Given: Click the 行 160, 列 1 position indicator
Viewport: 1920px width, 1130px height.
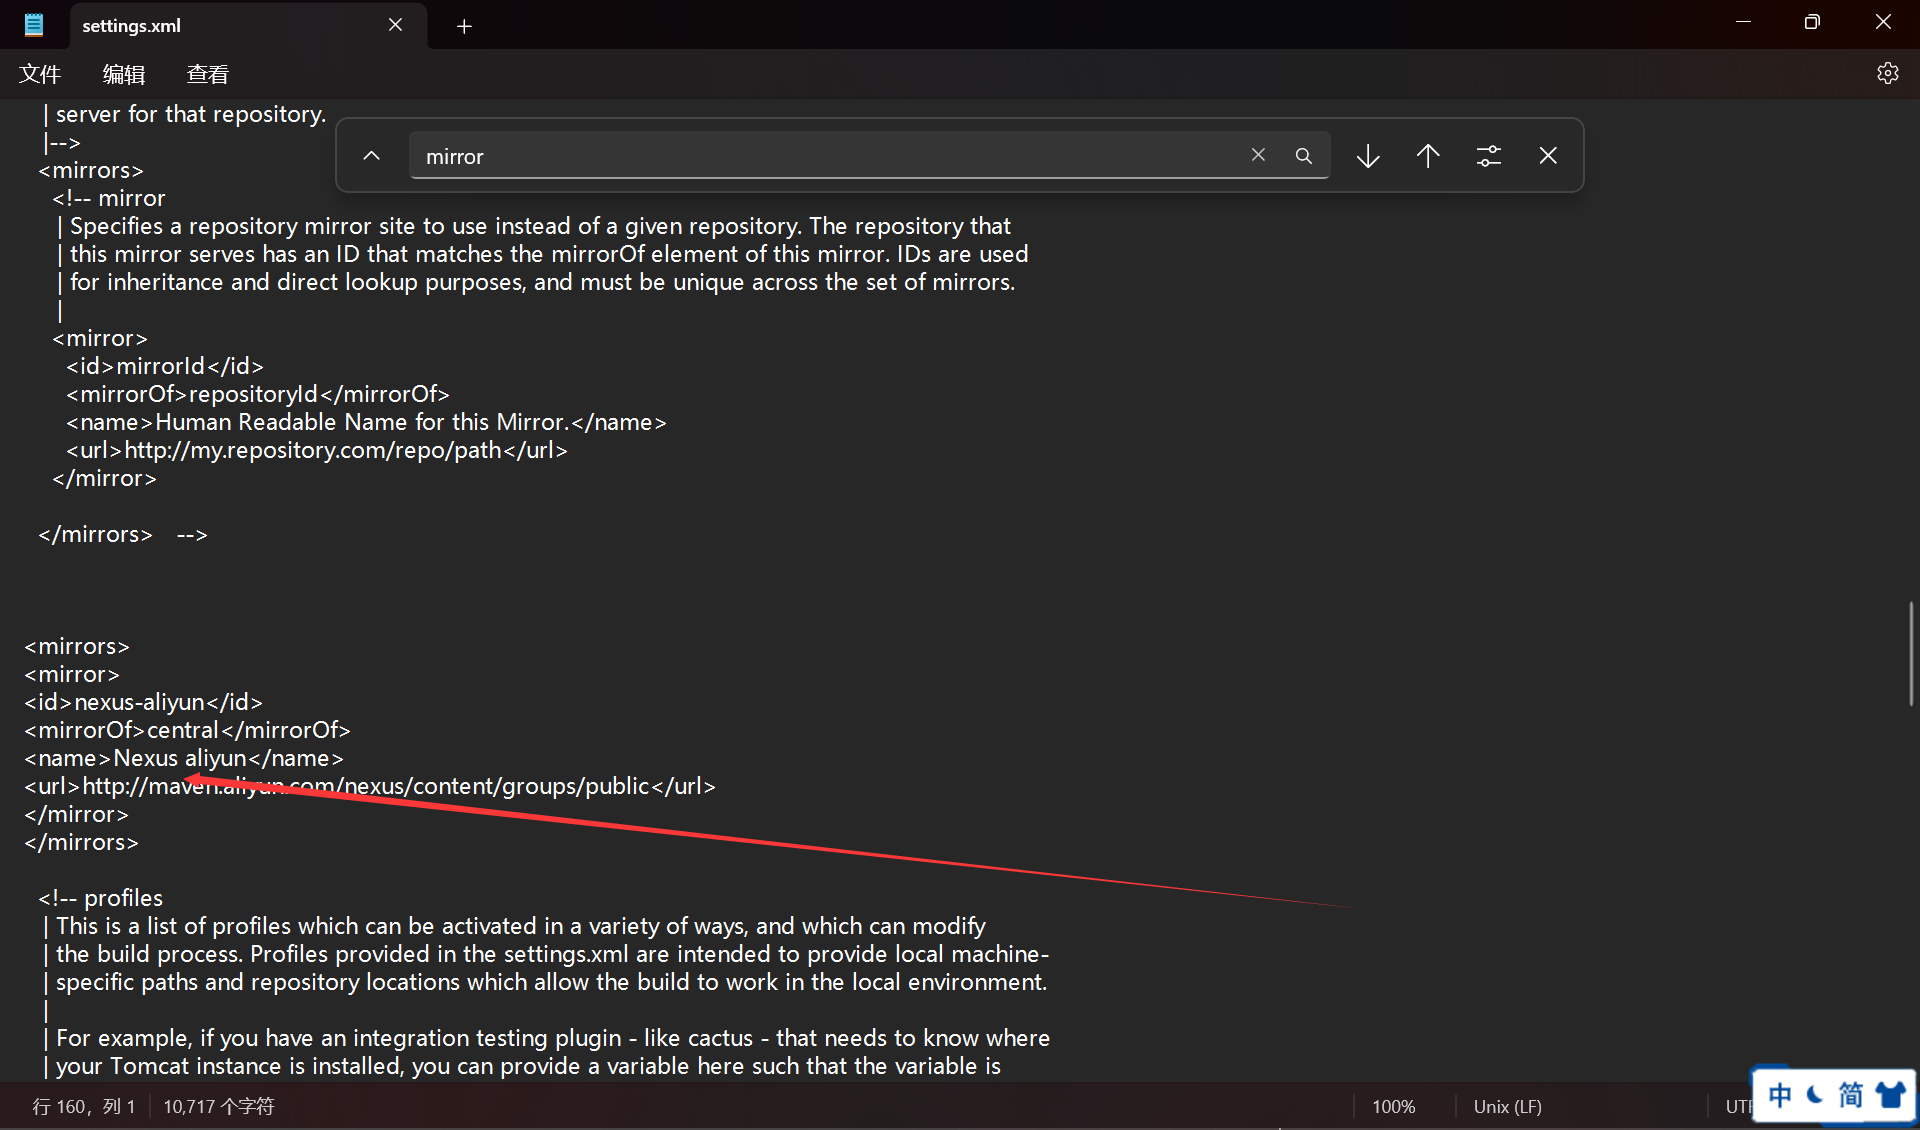Looking at the screenshot, I should click(83, 1106).
